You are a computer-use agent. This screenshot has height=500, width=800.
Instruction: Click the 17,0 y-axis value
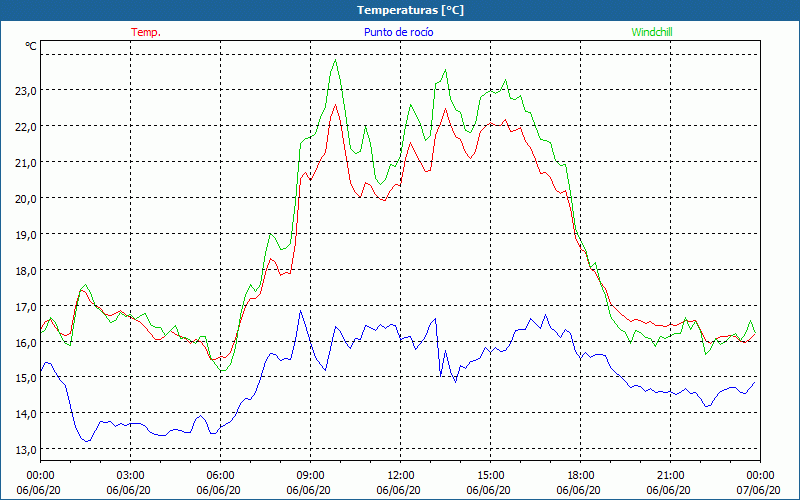[26, 307]
